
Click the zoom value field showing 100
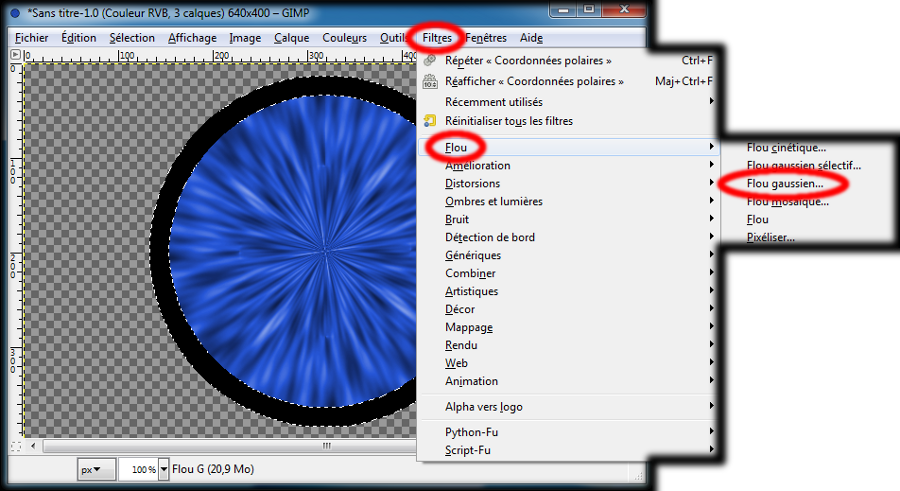coord(138,469)
